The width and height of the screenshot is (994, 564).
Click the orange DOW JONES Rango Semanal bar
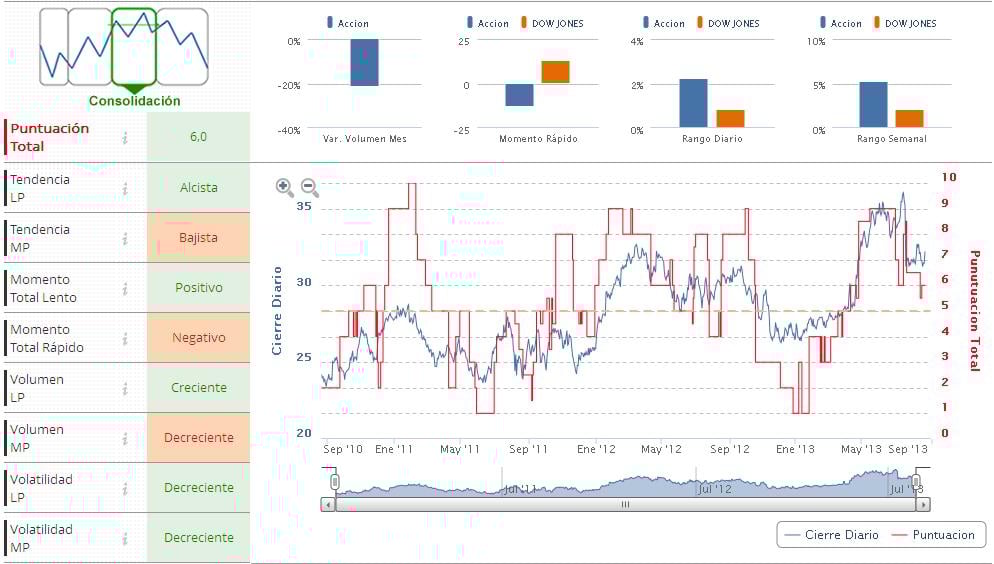point(910,119)
